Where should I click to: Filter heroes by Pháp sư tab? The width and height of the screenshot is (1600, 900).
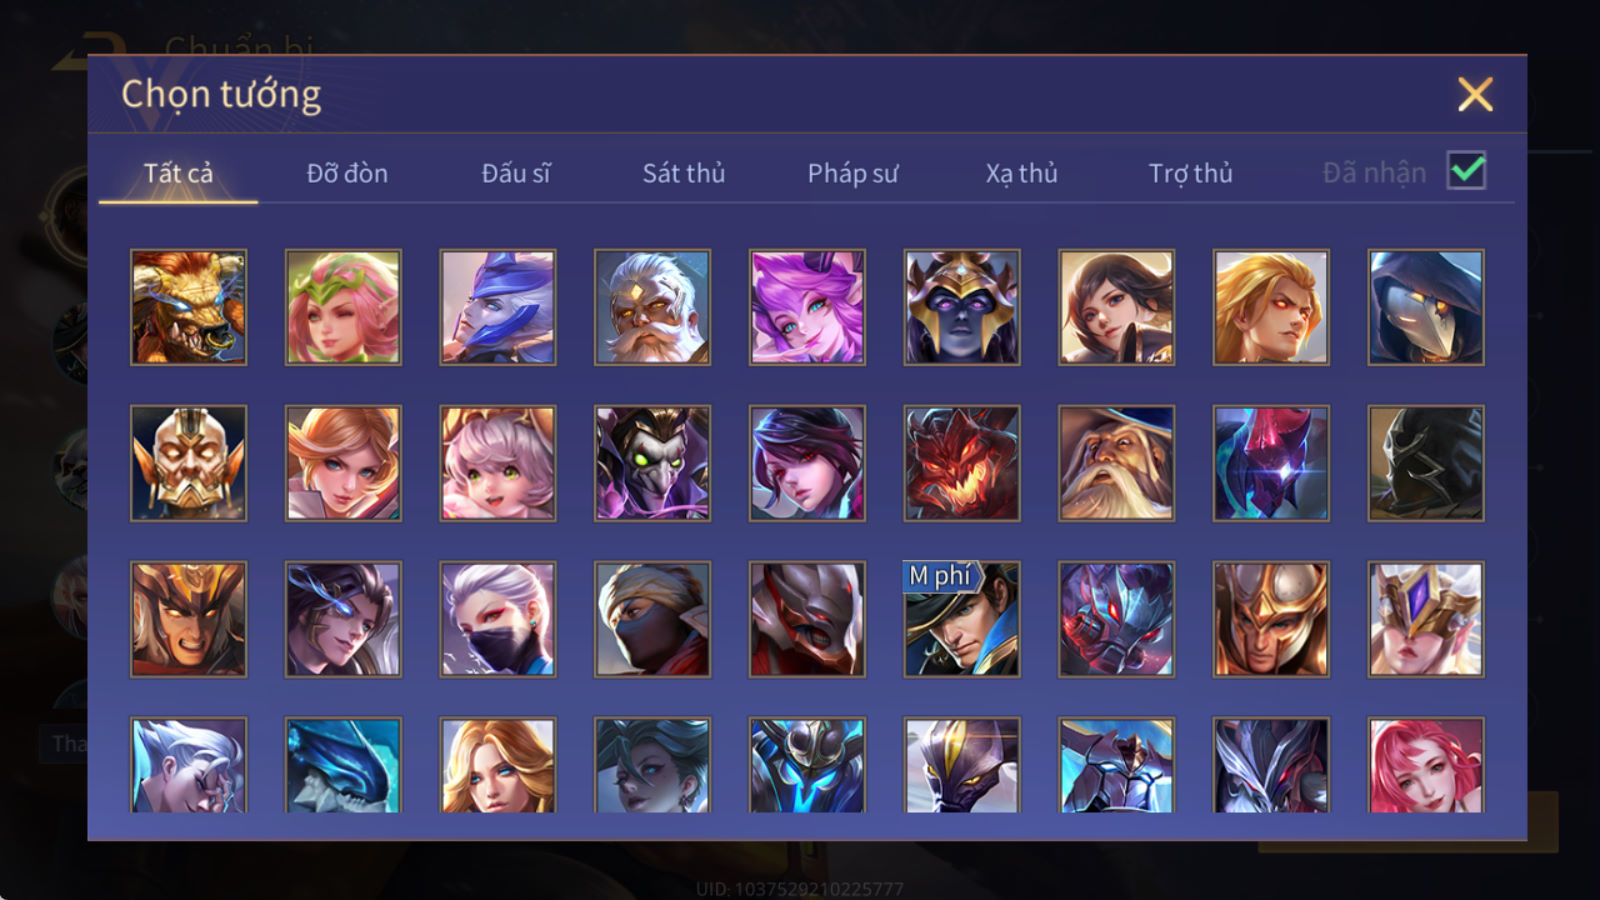852,173
